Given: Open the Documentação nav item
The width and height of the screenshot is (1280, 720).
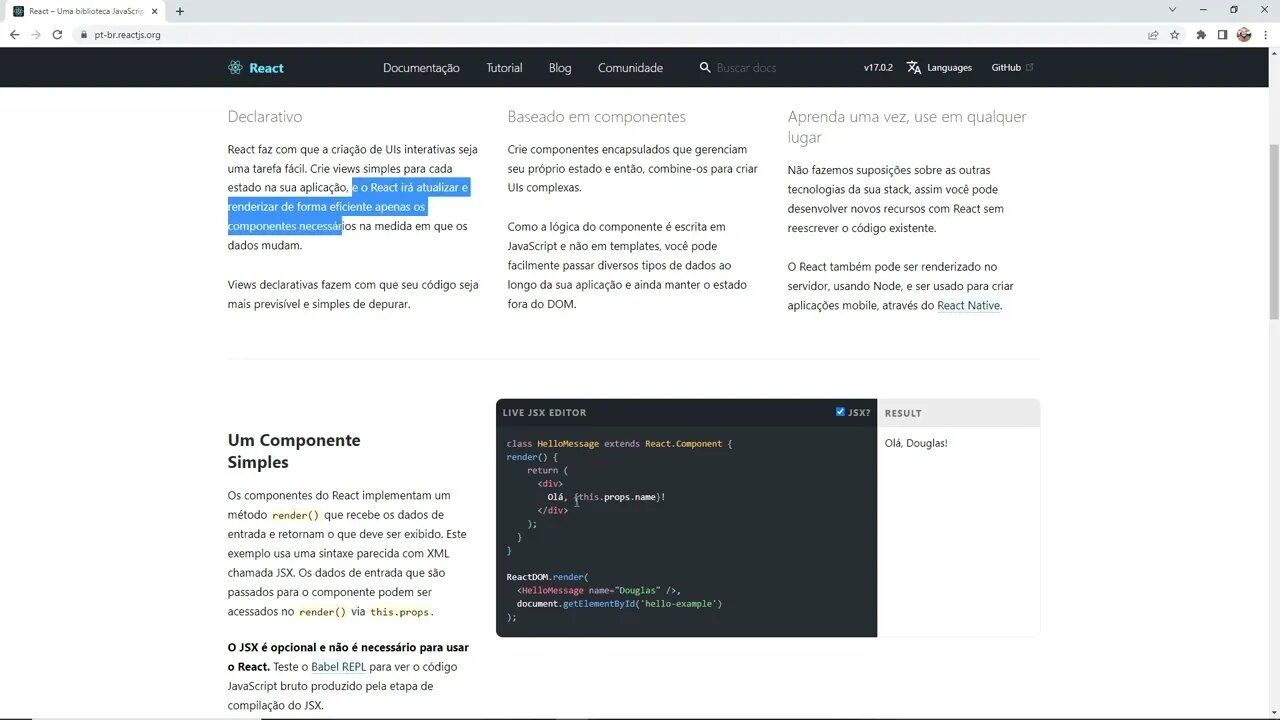Looking at the screenshot, I should click(421, 68).
